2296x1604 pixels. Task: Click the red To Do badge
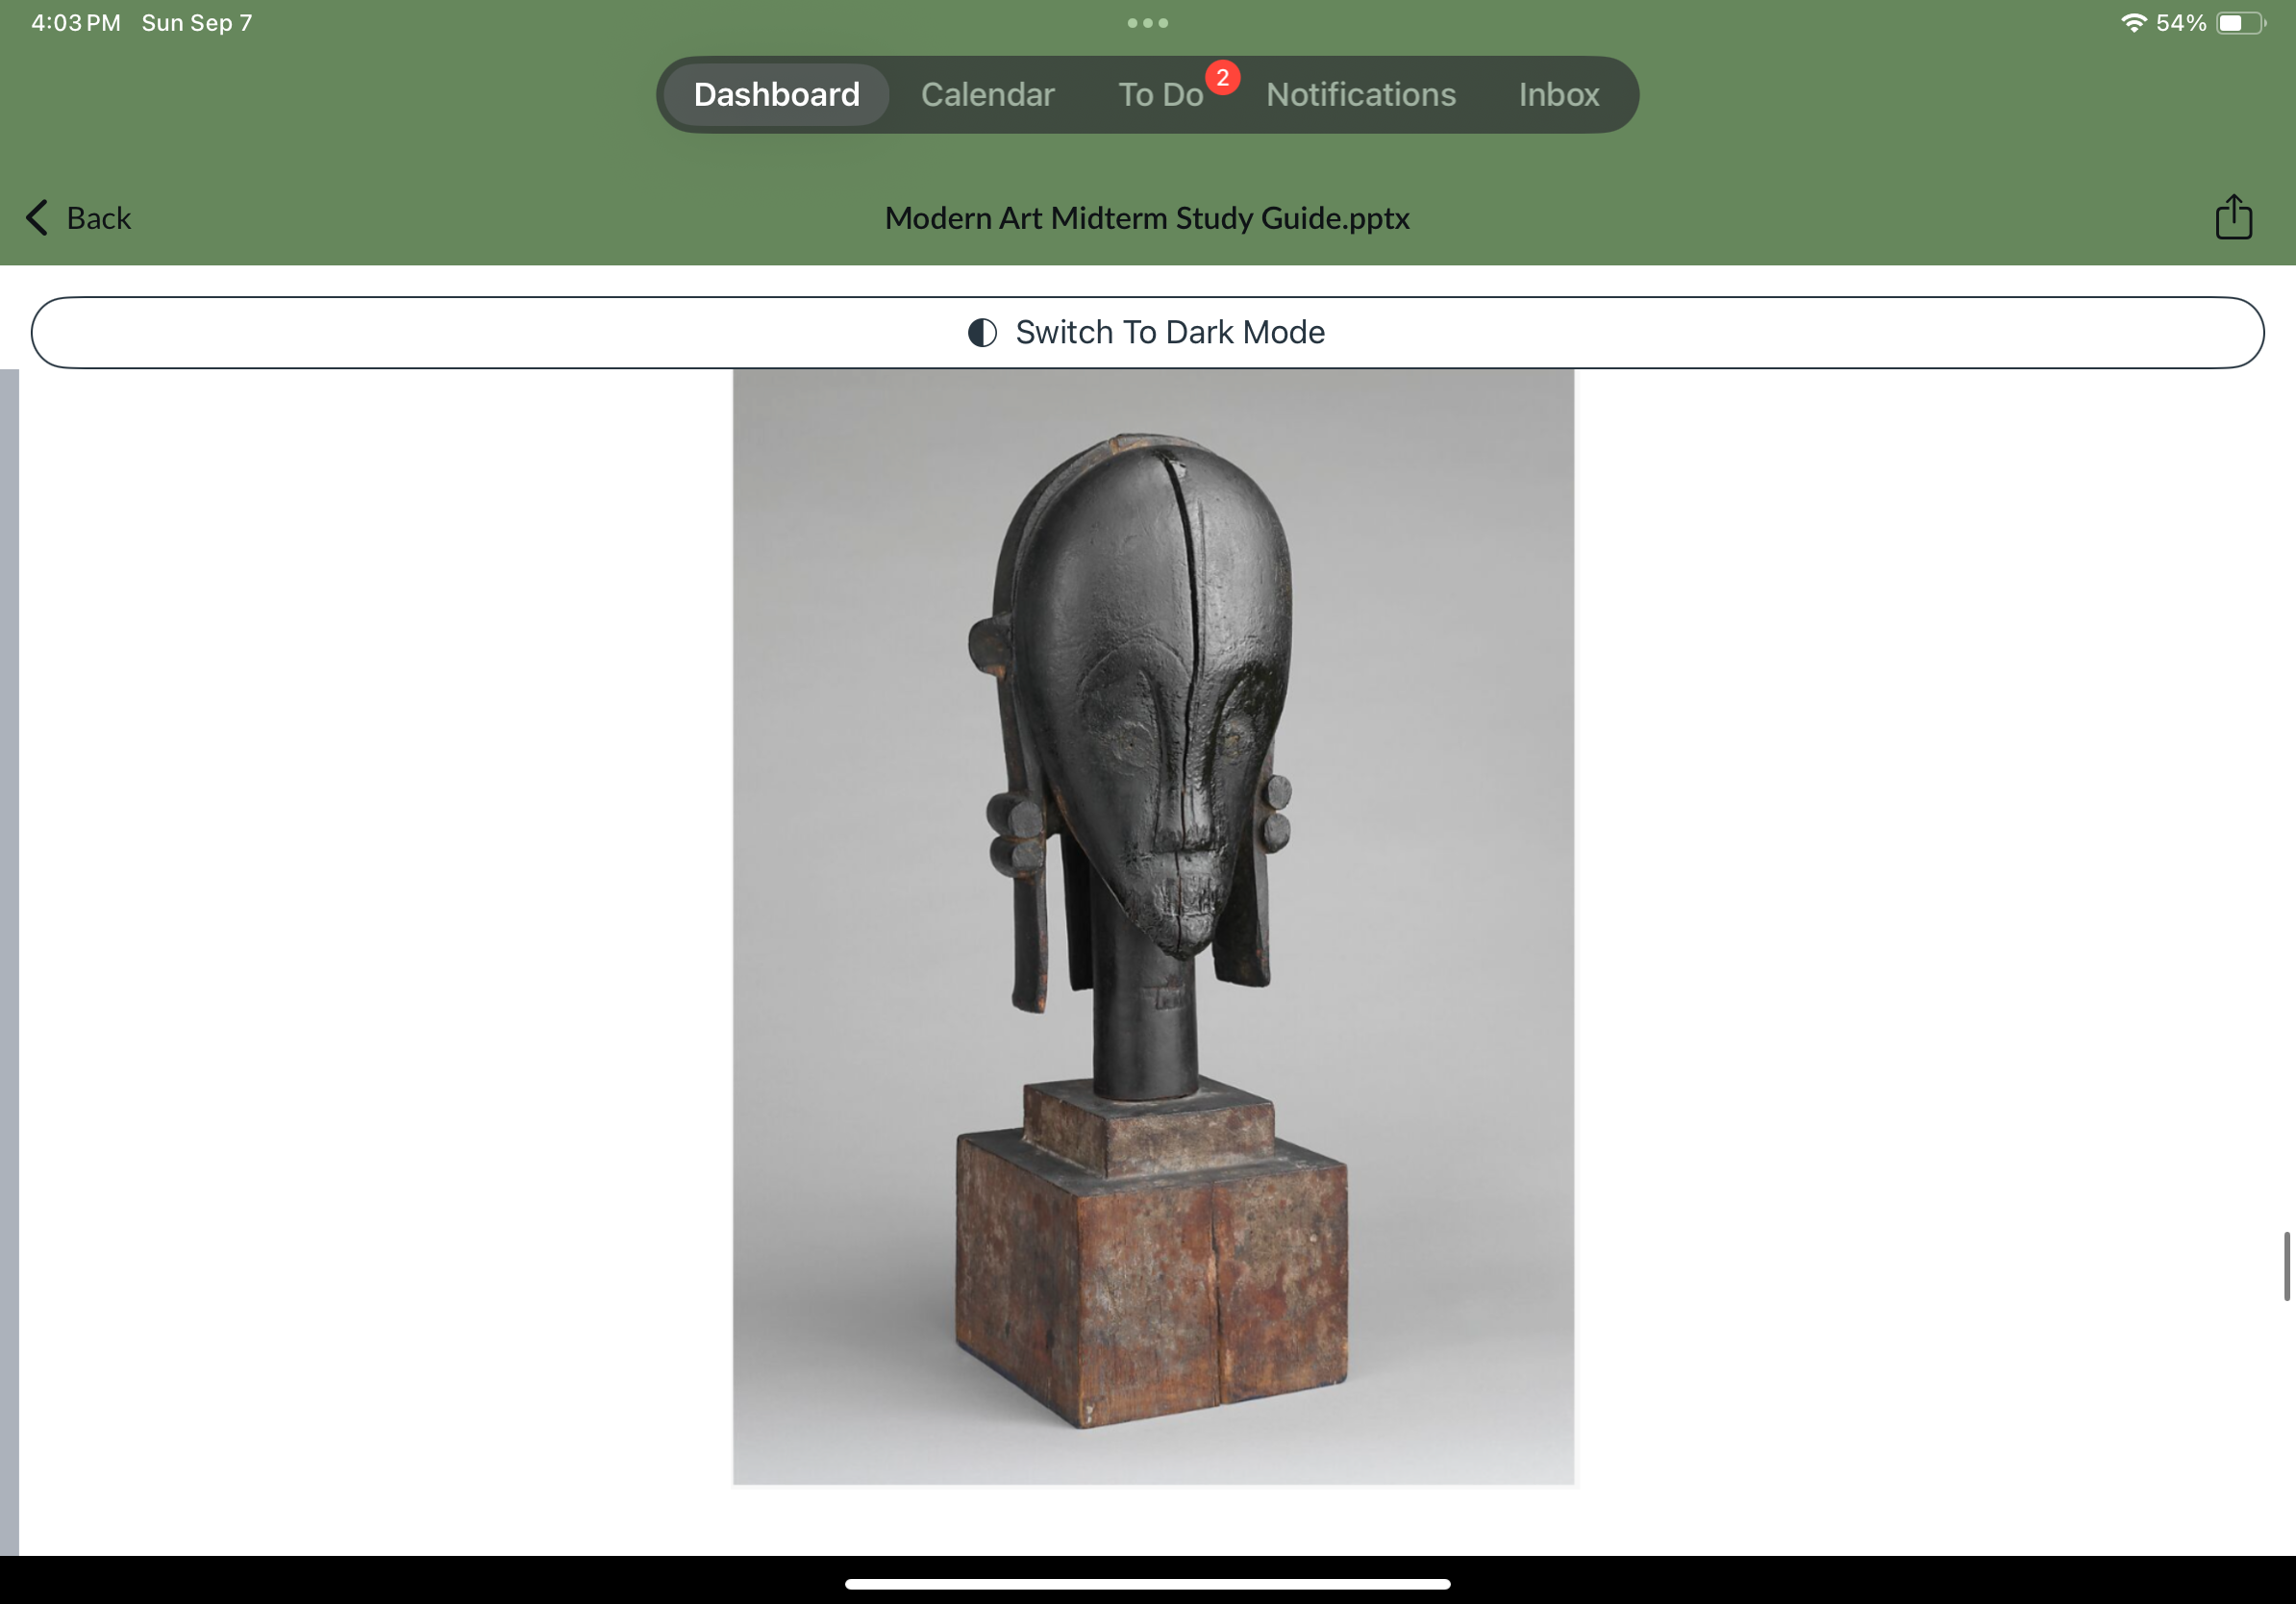tap(1222, 78)
